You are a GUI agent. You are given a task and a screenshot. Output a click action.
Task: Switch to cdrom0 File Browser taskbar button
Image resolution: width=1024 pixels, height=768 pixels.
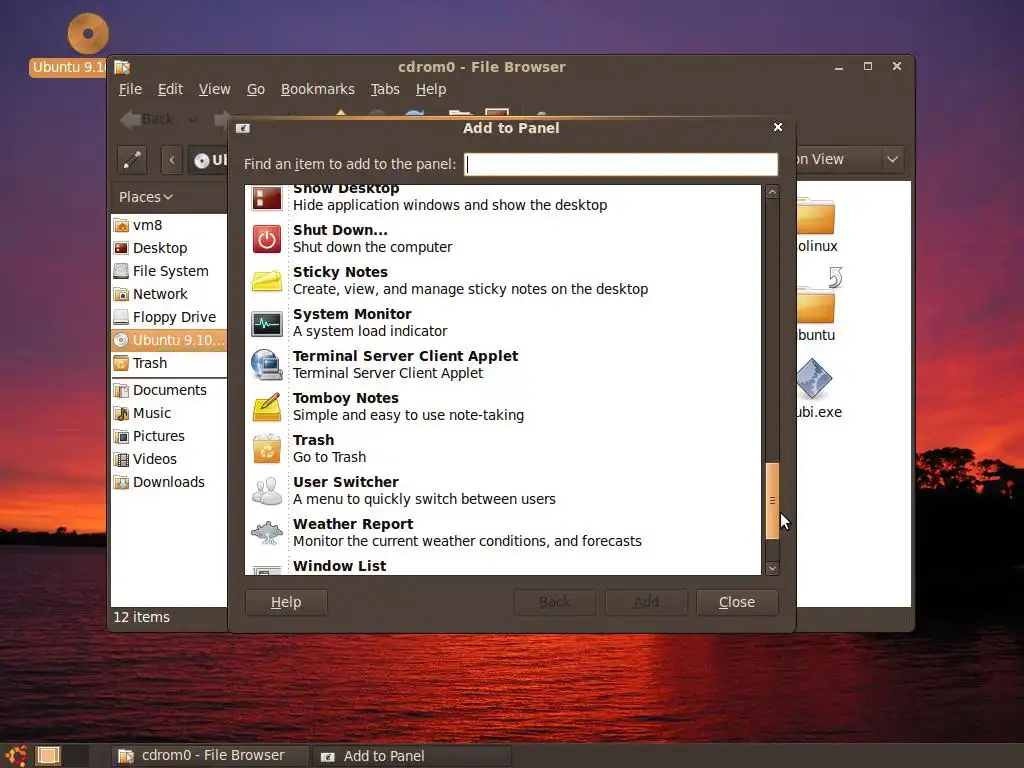point(209,756)
